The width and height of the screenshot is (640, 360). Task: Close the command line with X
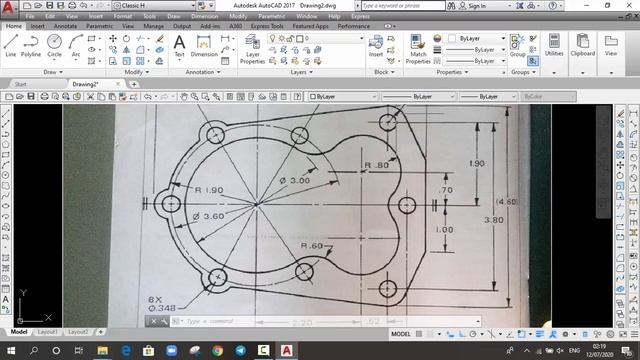pos(153,321)
